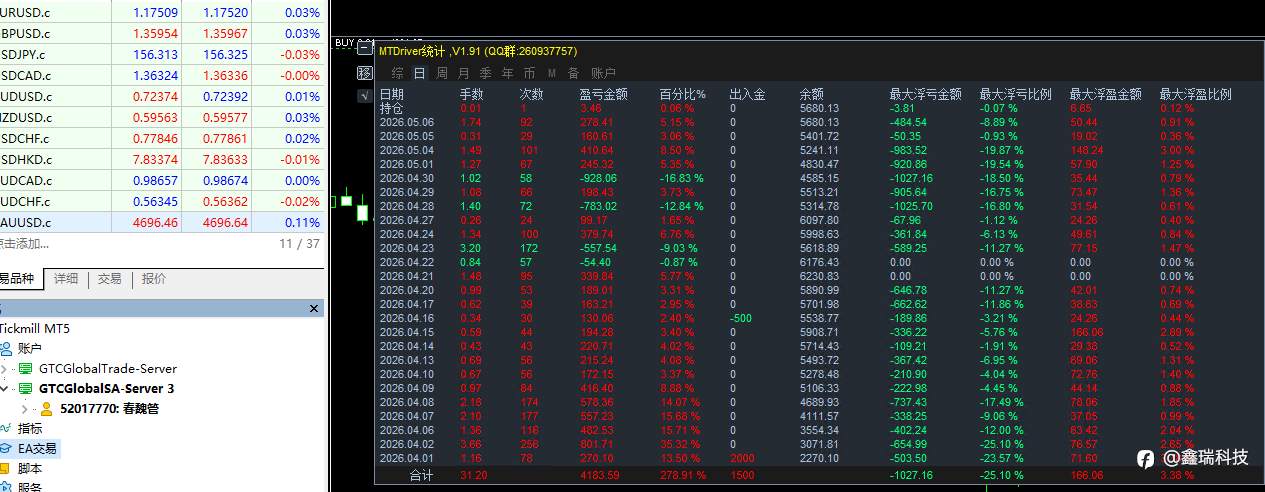Select the 年 yearly statistics tab
Viewport: 1265px width, 492px height.
click(507, 73)
